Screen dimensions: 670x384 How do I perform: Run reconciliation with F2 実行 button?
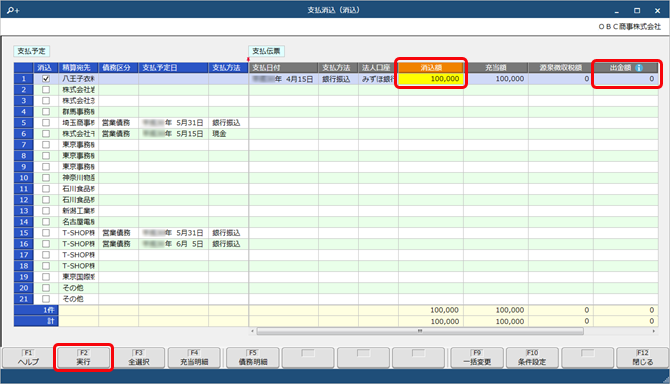83,358
